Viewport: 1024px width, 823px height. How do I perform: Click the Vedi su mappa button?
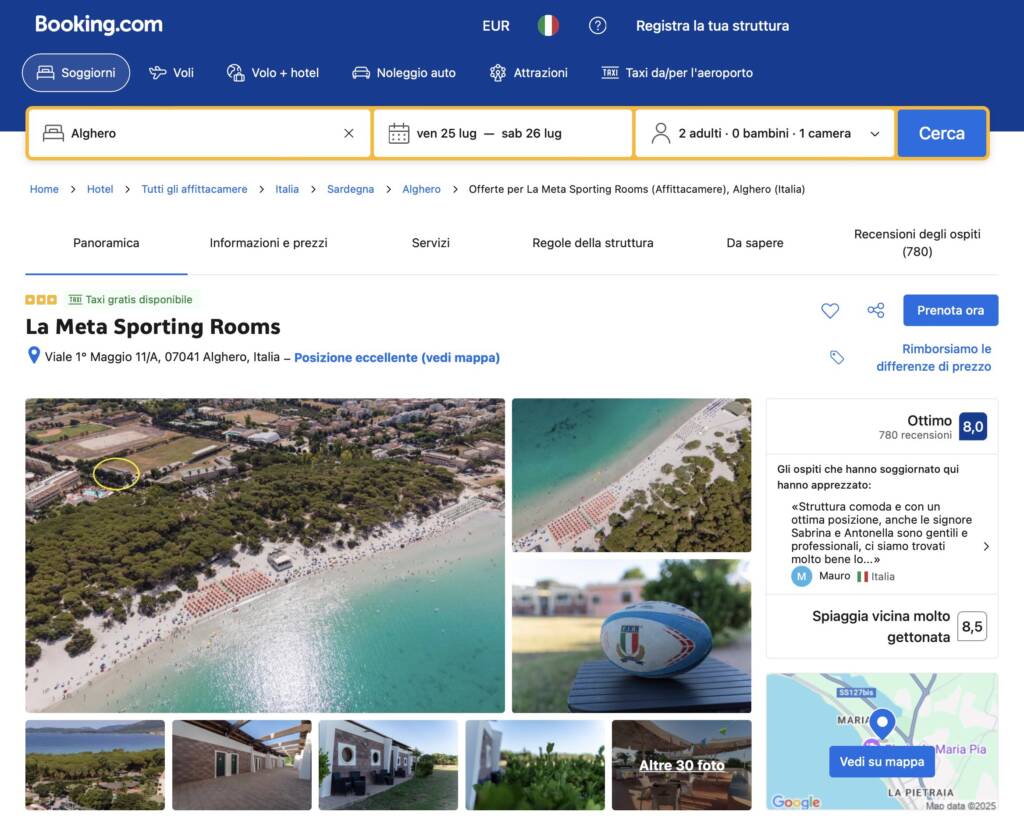[881, 762]
